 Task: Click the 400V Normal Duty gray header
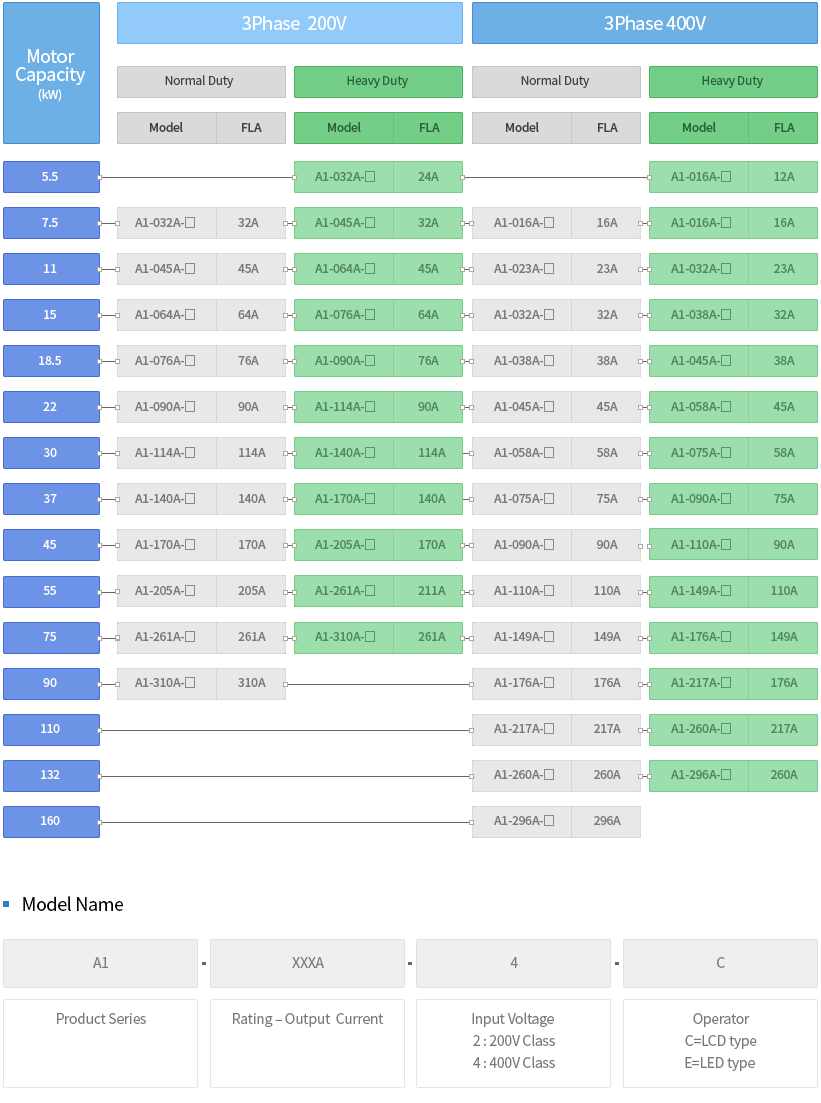(556, 82)
